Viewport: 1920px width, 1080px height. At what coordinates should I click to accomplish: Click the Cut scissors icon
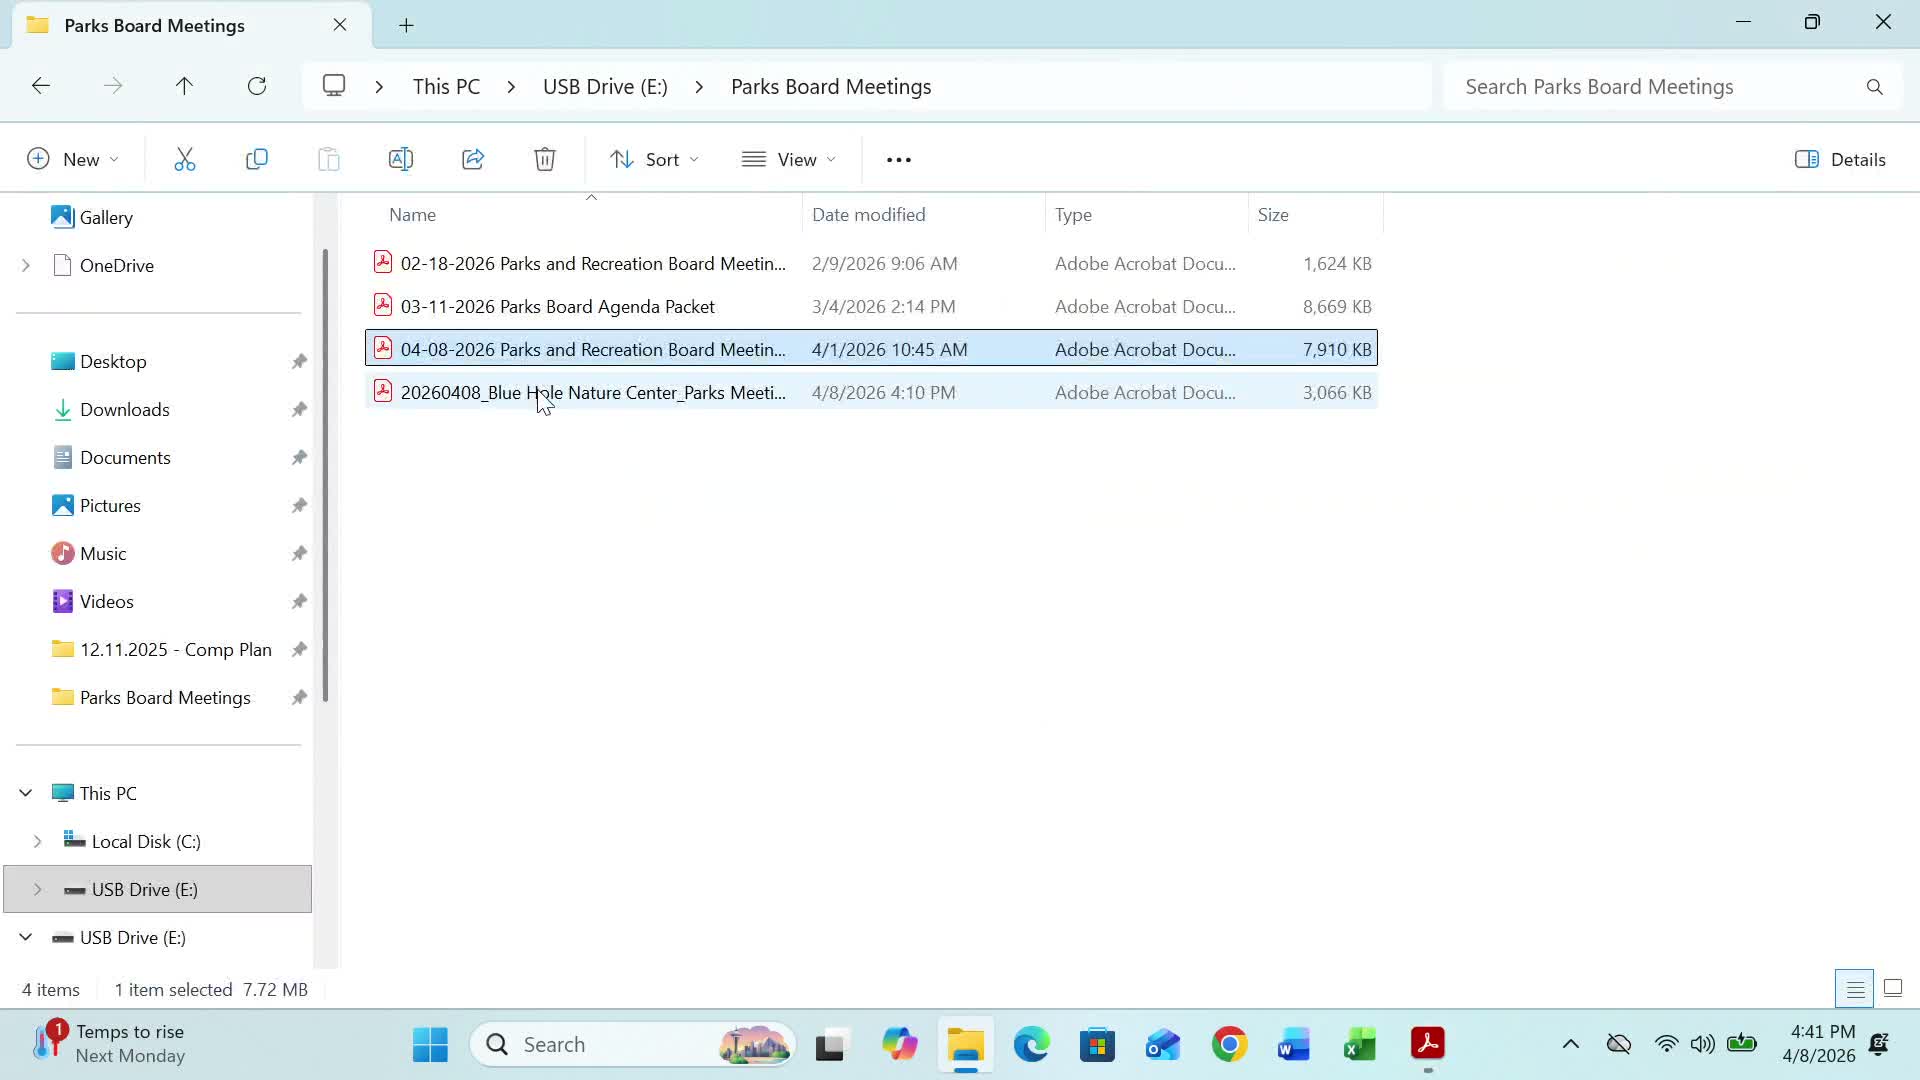click(185, 160)
